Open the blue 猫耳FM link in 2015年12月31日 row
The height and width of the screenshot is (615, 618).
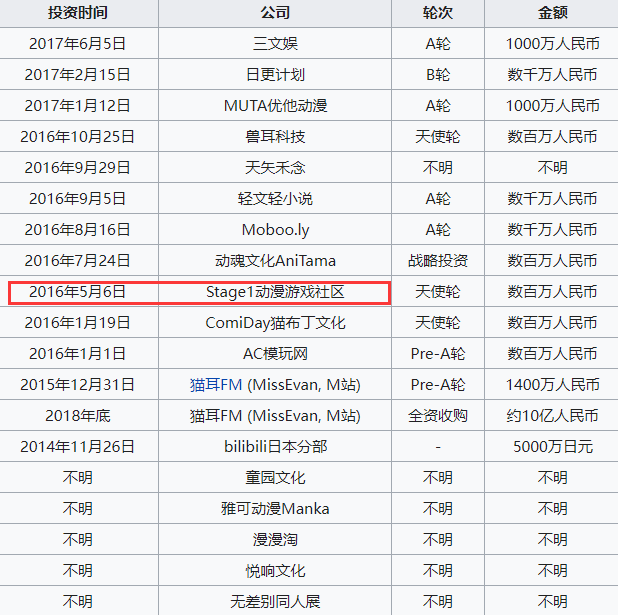point(216,385)
